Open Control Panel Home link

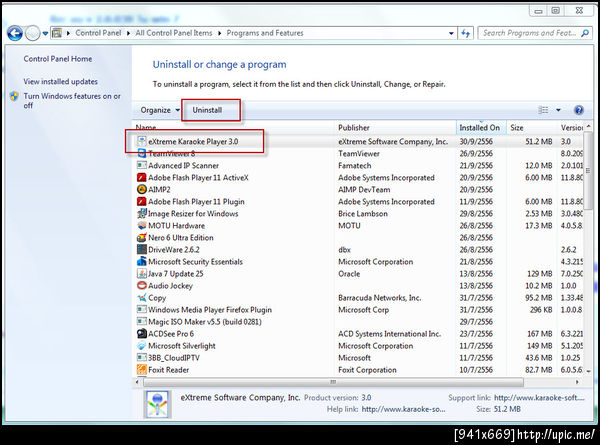58,59
